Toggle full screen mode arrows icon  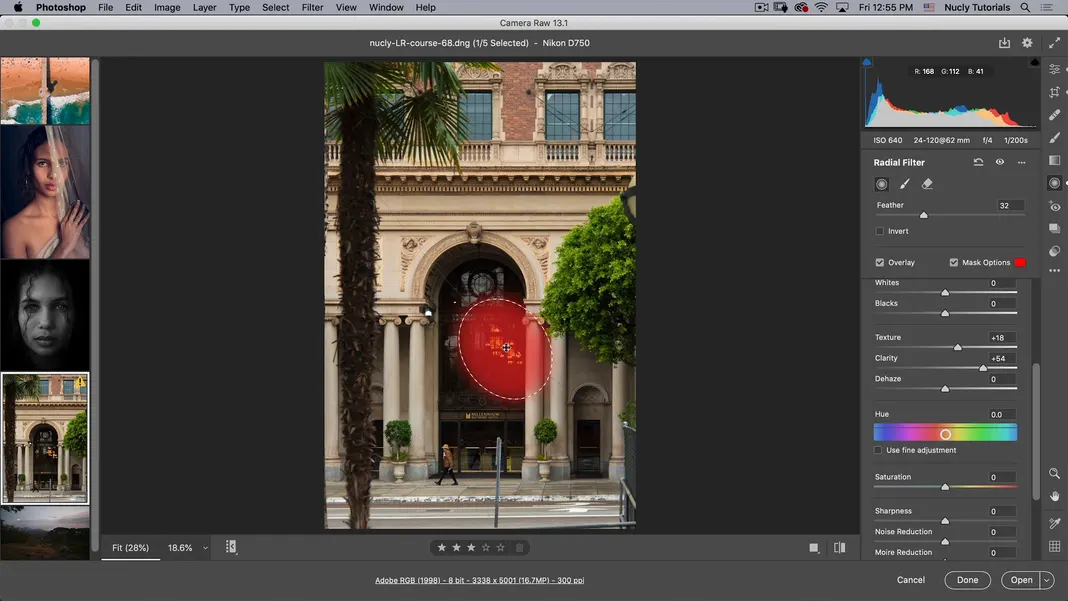[x=1054, y=43]
